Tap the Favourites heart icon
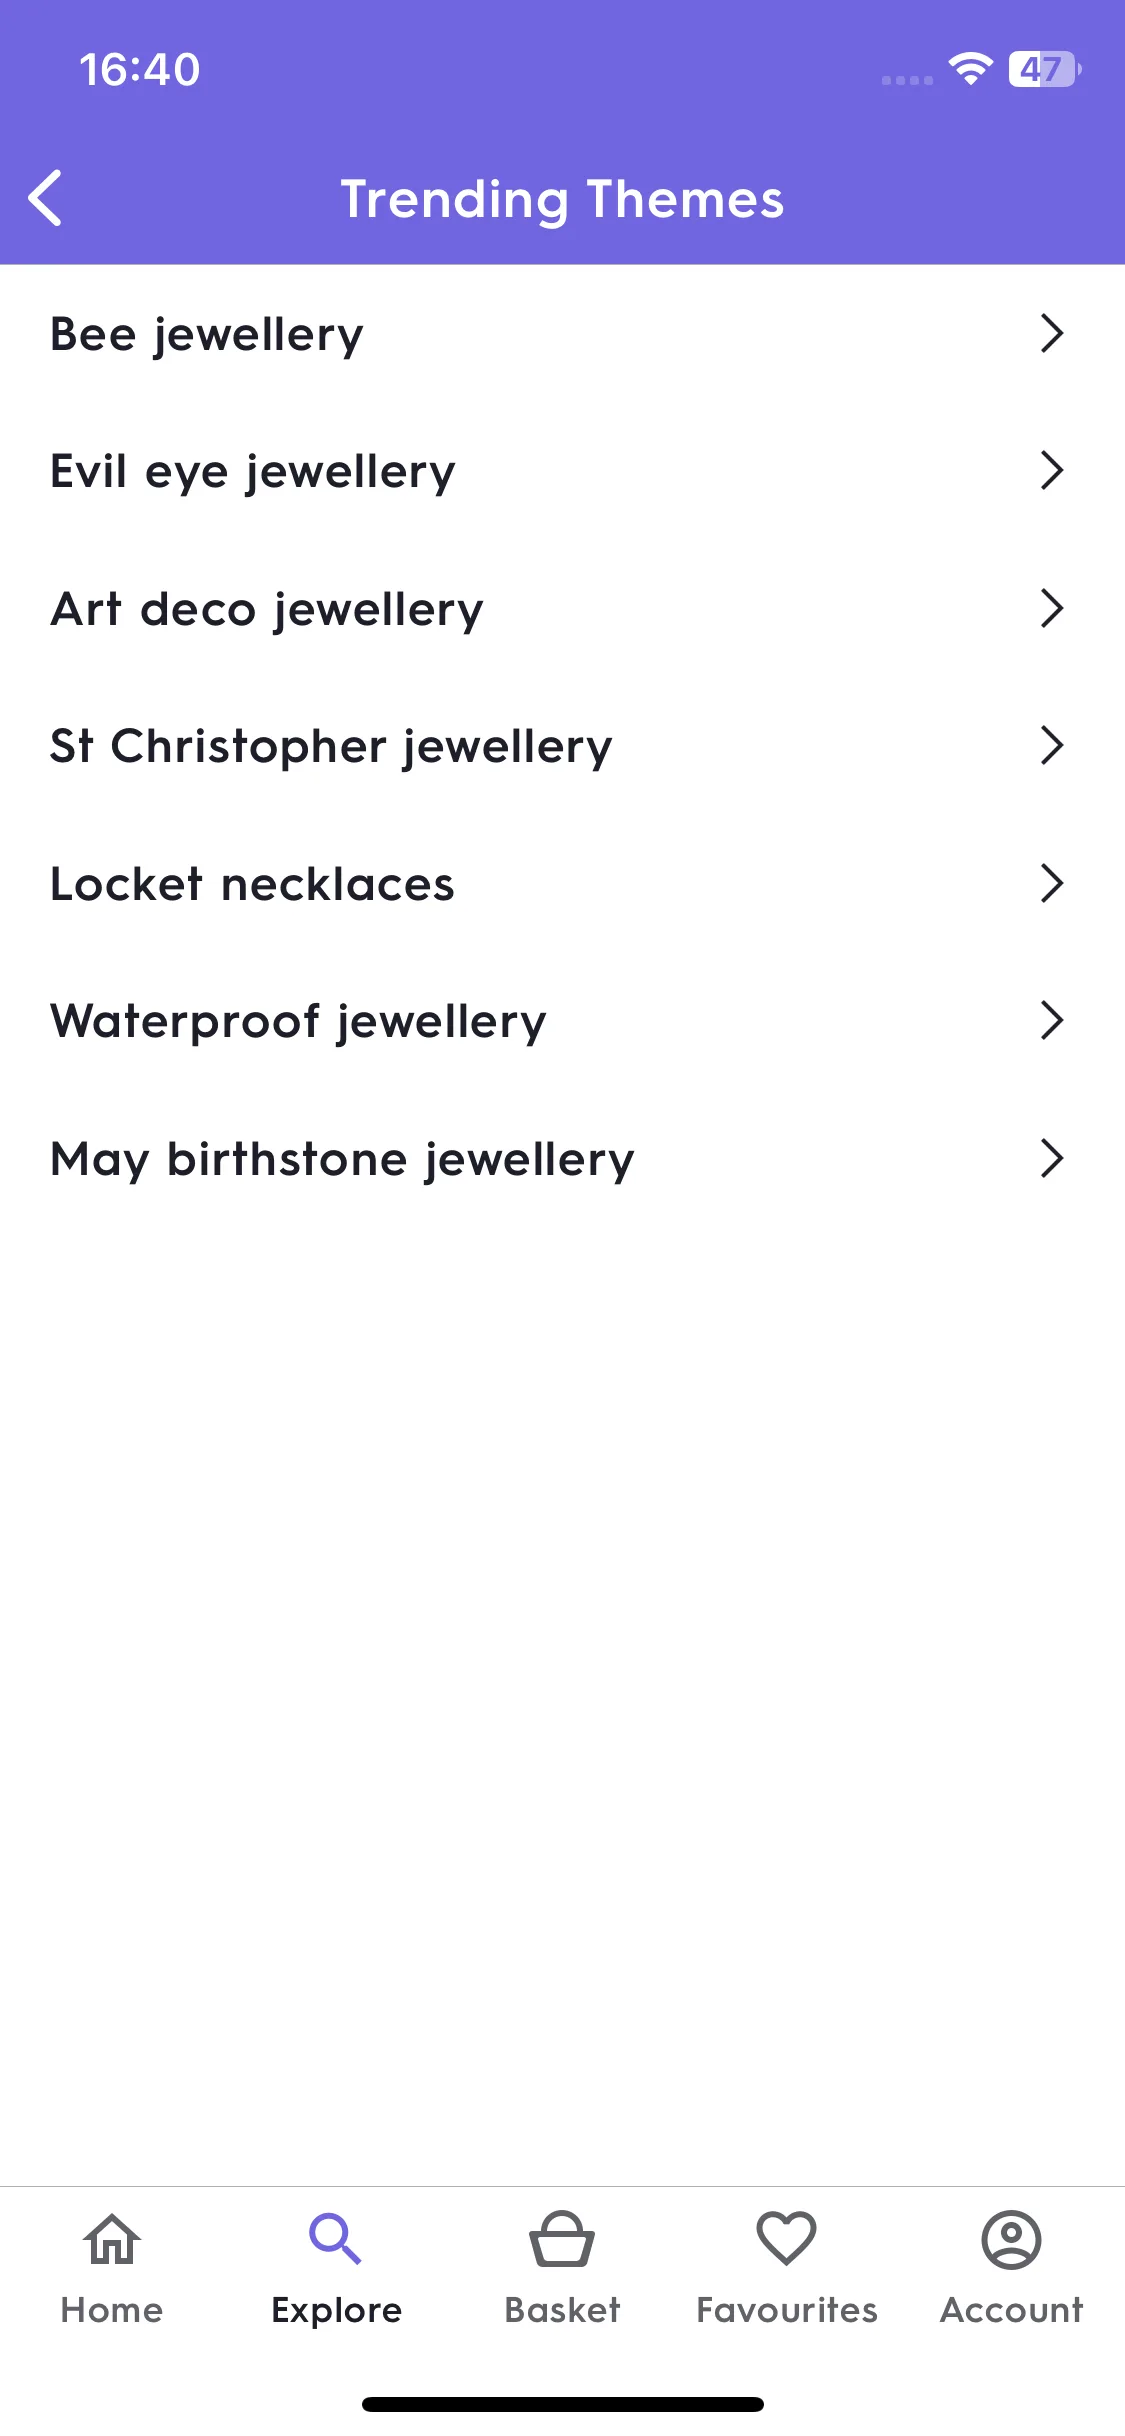The image size is (1125, 2436). [787, 2239]
